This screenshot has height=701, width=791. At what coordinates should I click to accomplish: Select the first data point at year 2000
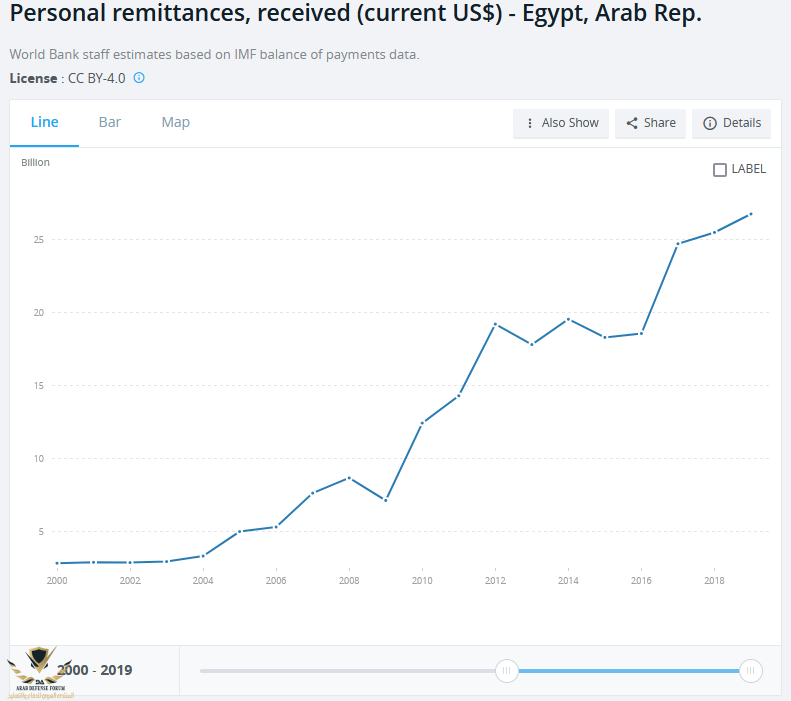(57, 563)
